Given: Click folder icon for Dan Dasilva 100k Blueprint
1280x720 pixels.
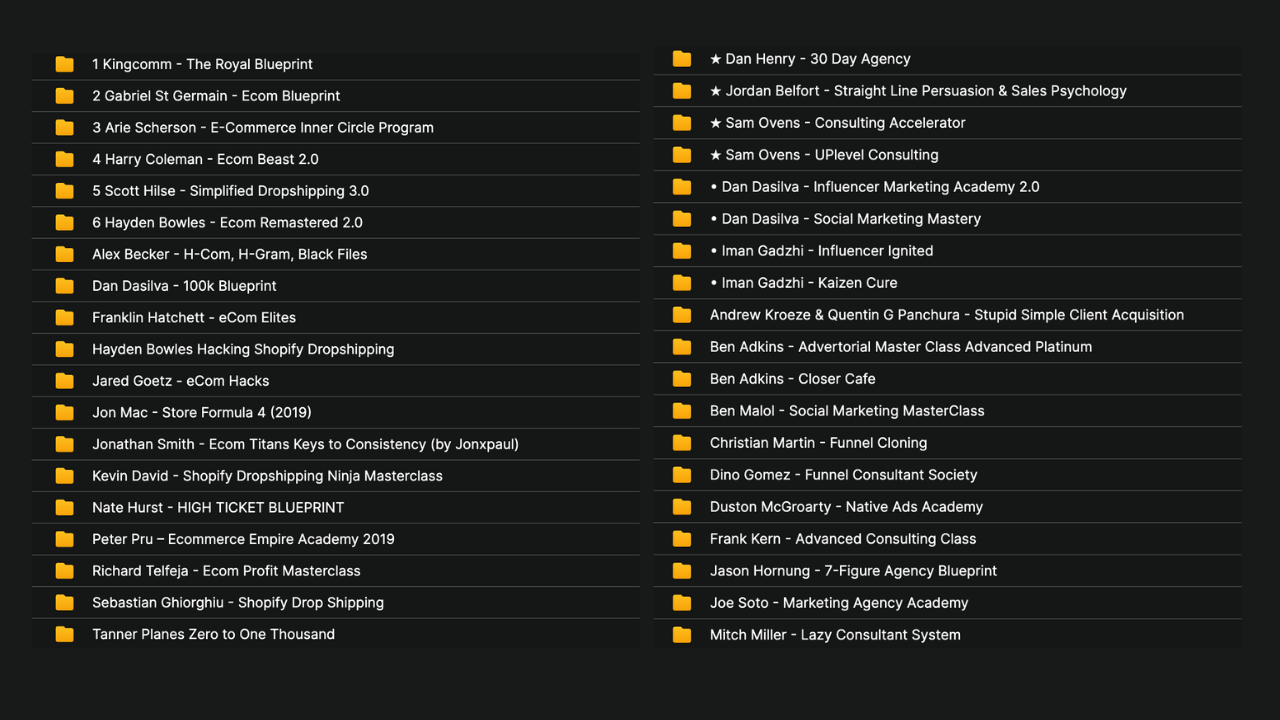Looking at the screenshot, I should point(65,286).
